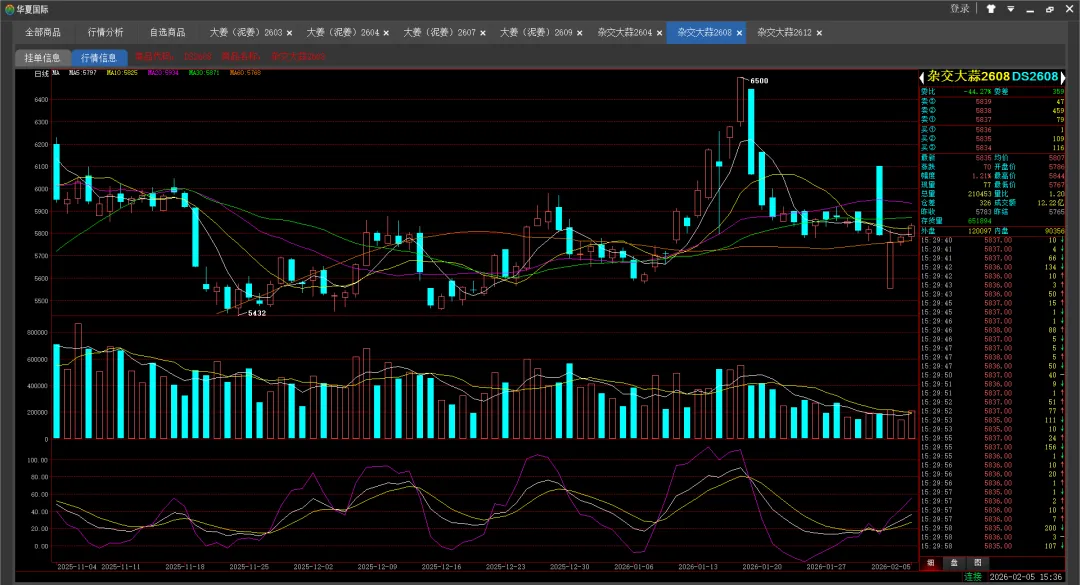
Task: Close the 大姜（泥姜）2604 tab
Action: [386, 33]
